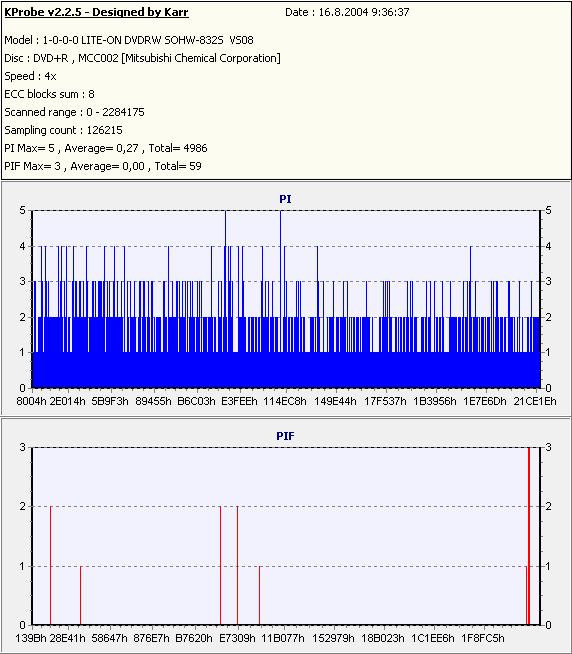Click the 1C1EE6h label on PIF axis
The width and height of the screenshot is (572, 654).
tap(433, 638)
